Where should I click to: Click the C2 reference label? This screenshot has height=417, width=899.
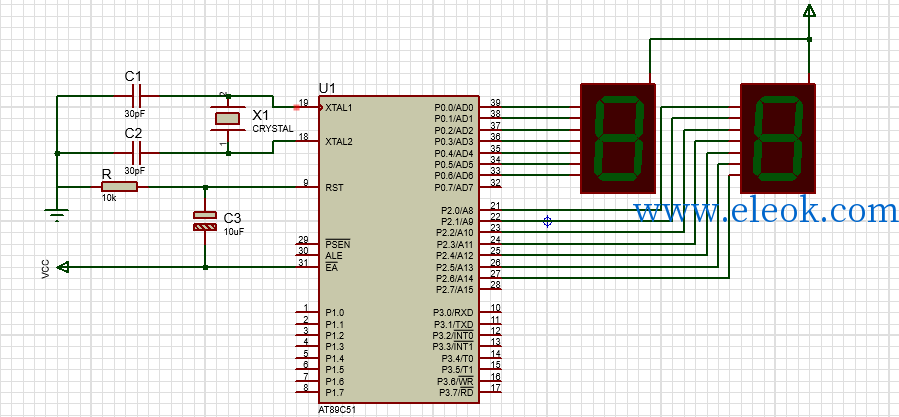[x=133, y=134]
